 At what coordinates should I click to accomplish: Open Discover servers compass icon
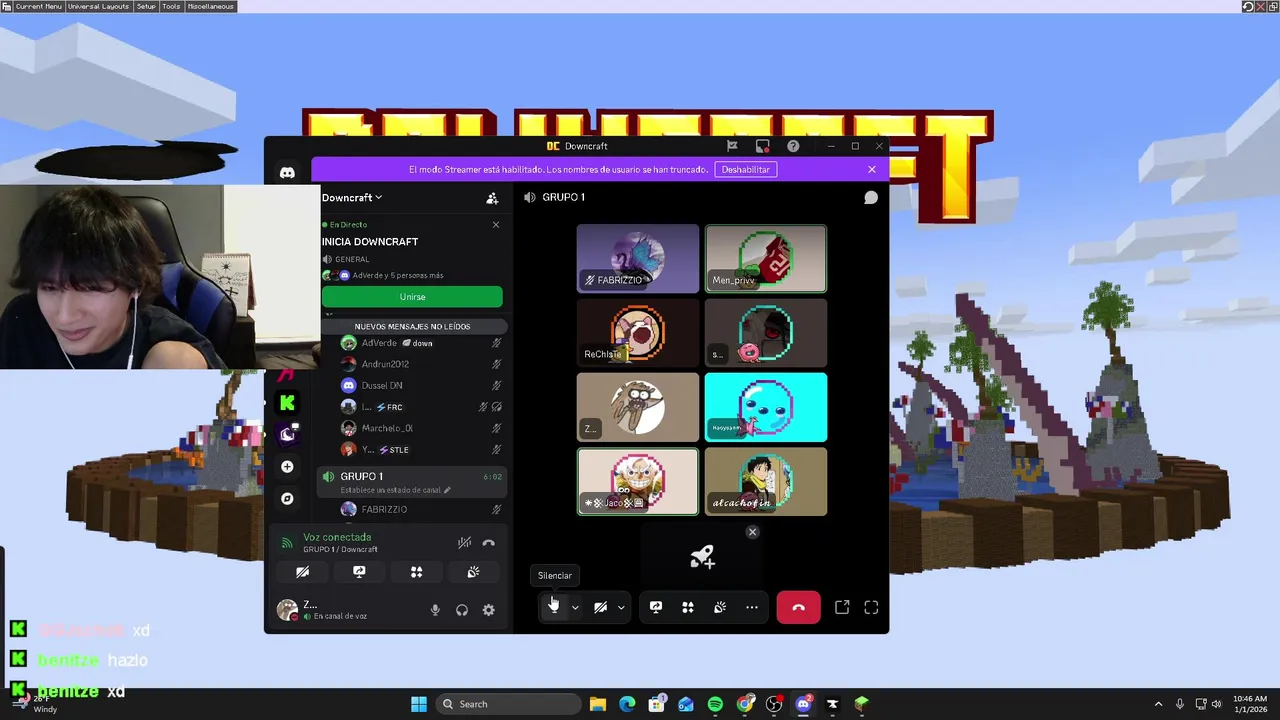(x=287, y=498)
